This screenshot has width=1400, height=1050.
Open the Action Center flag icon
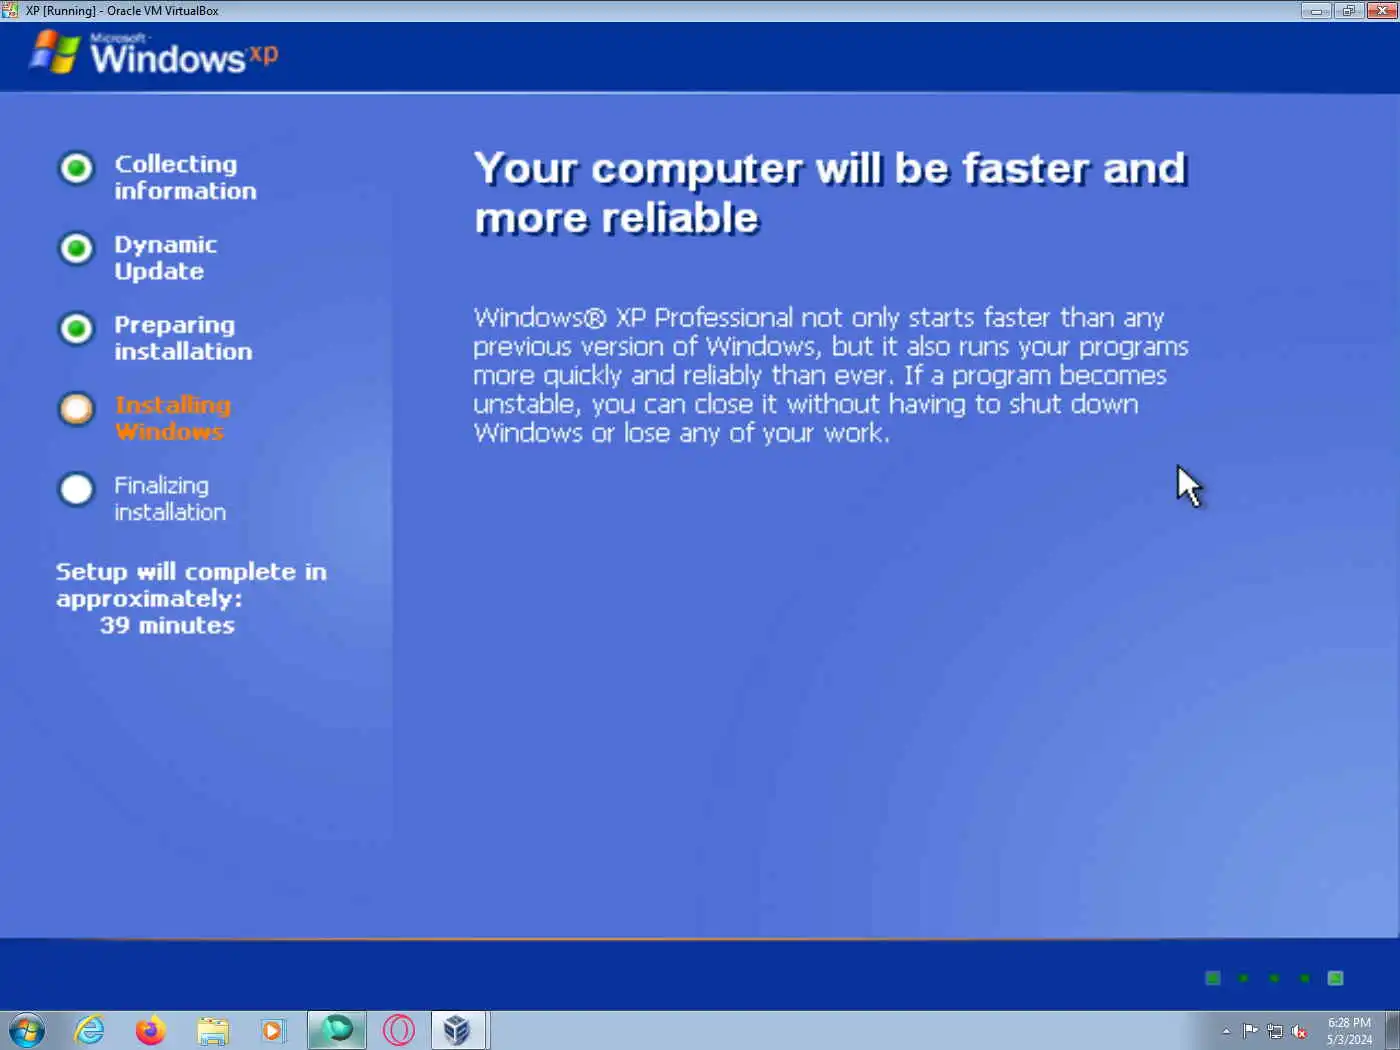coord(1250,1031)
